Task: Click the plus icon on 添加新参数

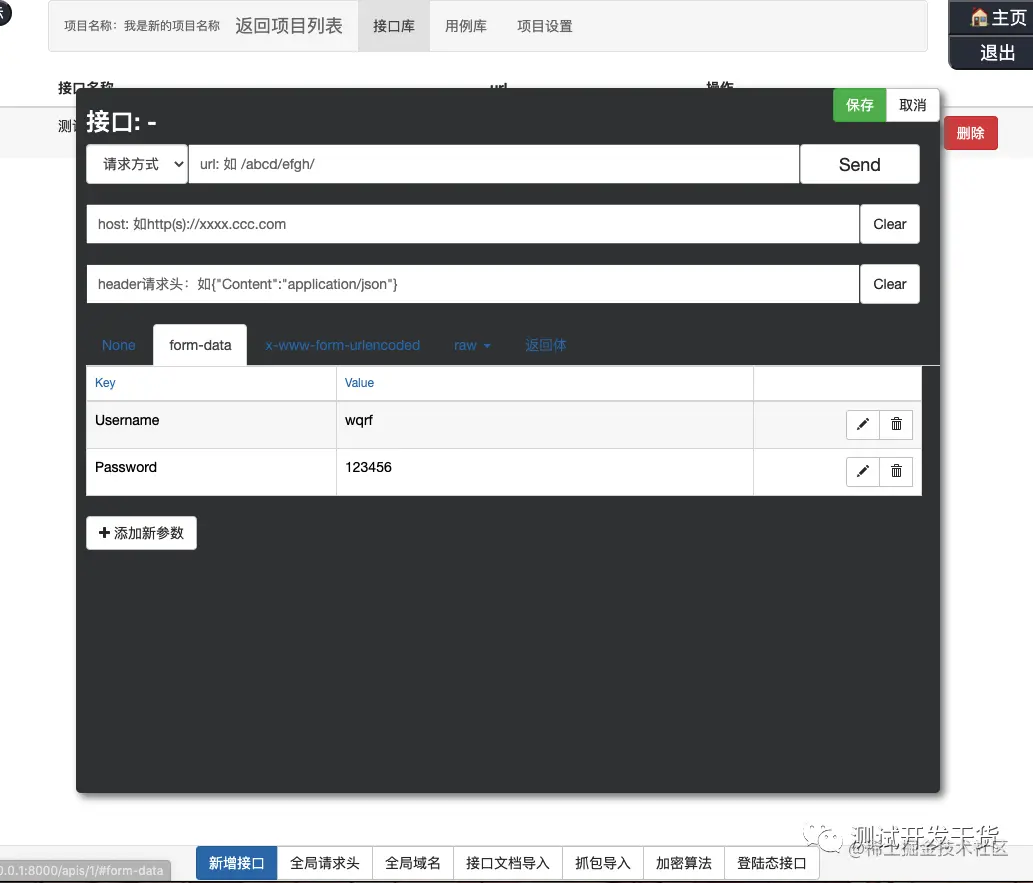Action: 104,533
